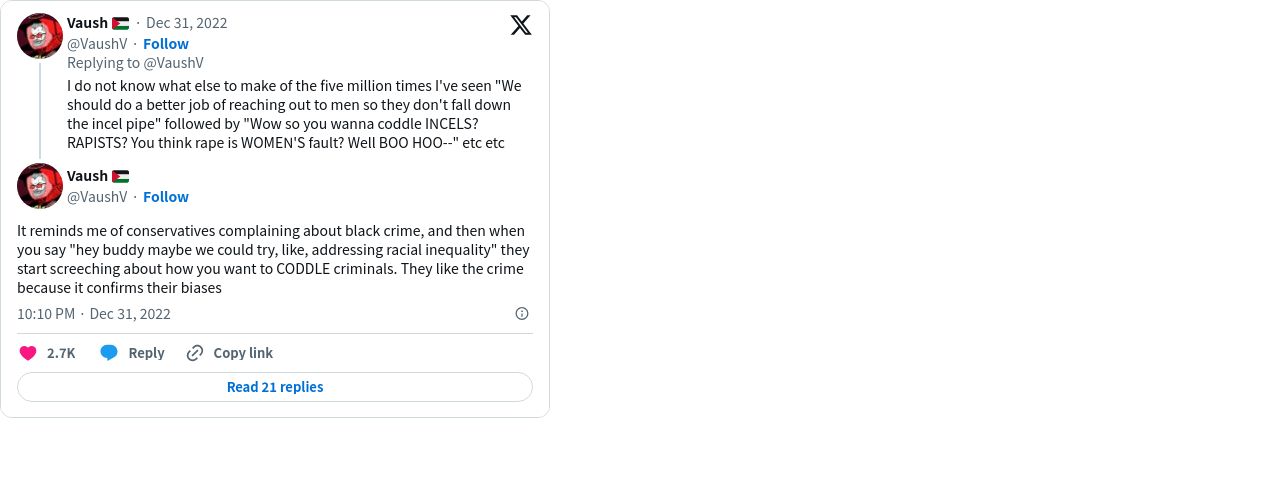Click the Reply text label

[x=146, y=353]
